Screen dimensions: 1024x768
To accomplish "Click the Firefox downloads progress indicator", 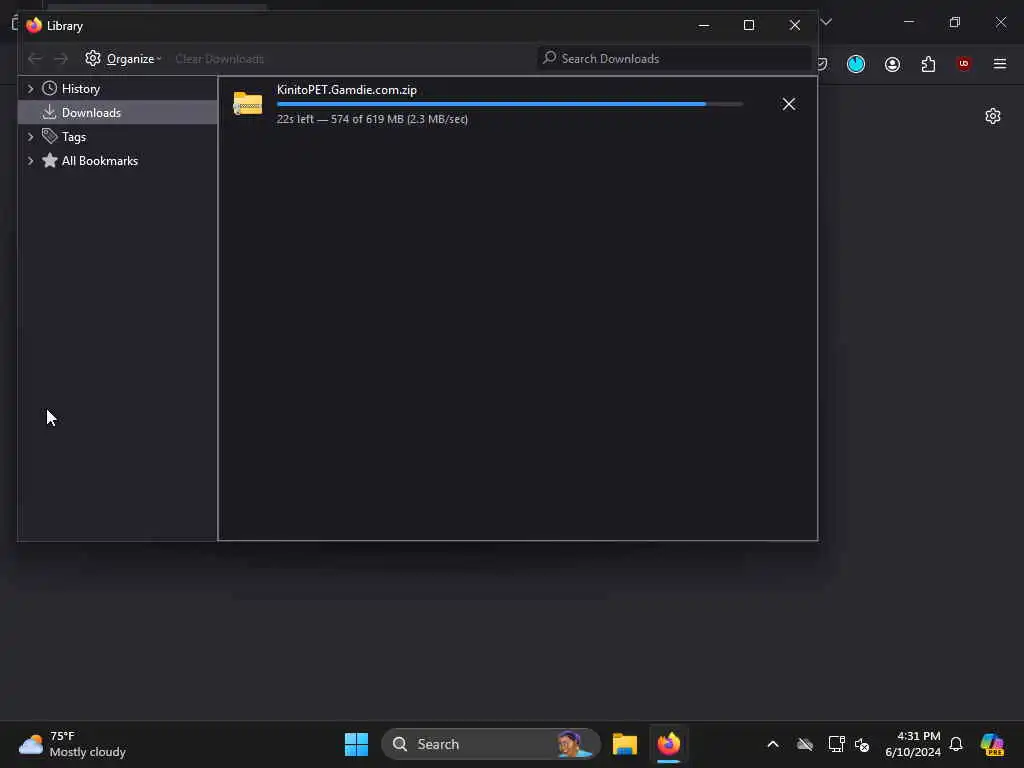I will [856, 64].
